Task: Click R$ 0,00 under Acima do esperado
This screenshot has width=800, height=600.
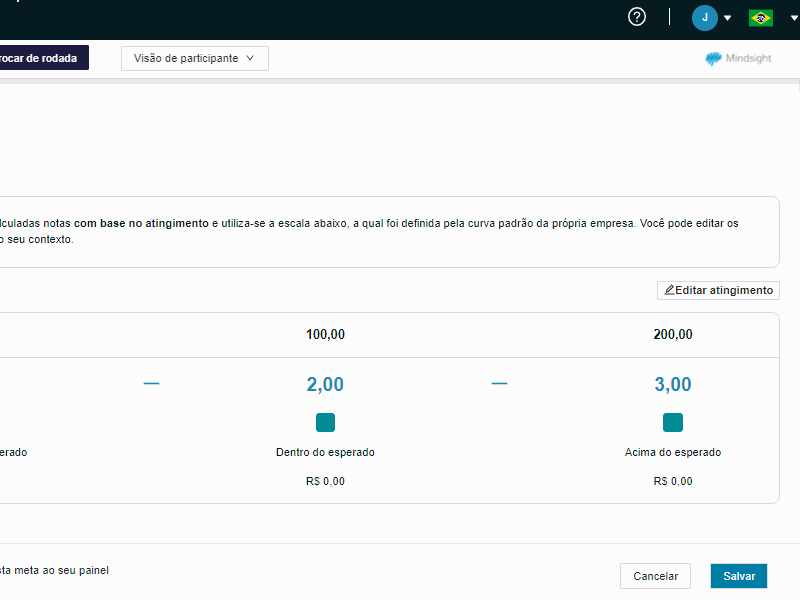Action: tap(672, 481)
